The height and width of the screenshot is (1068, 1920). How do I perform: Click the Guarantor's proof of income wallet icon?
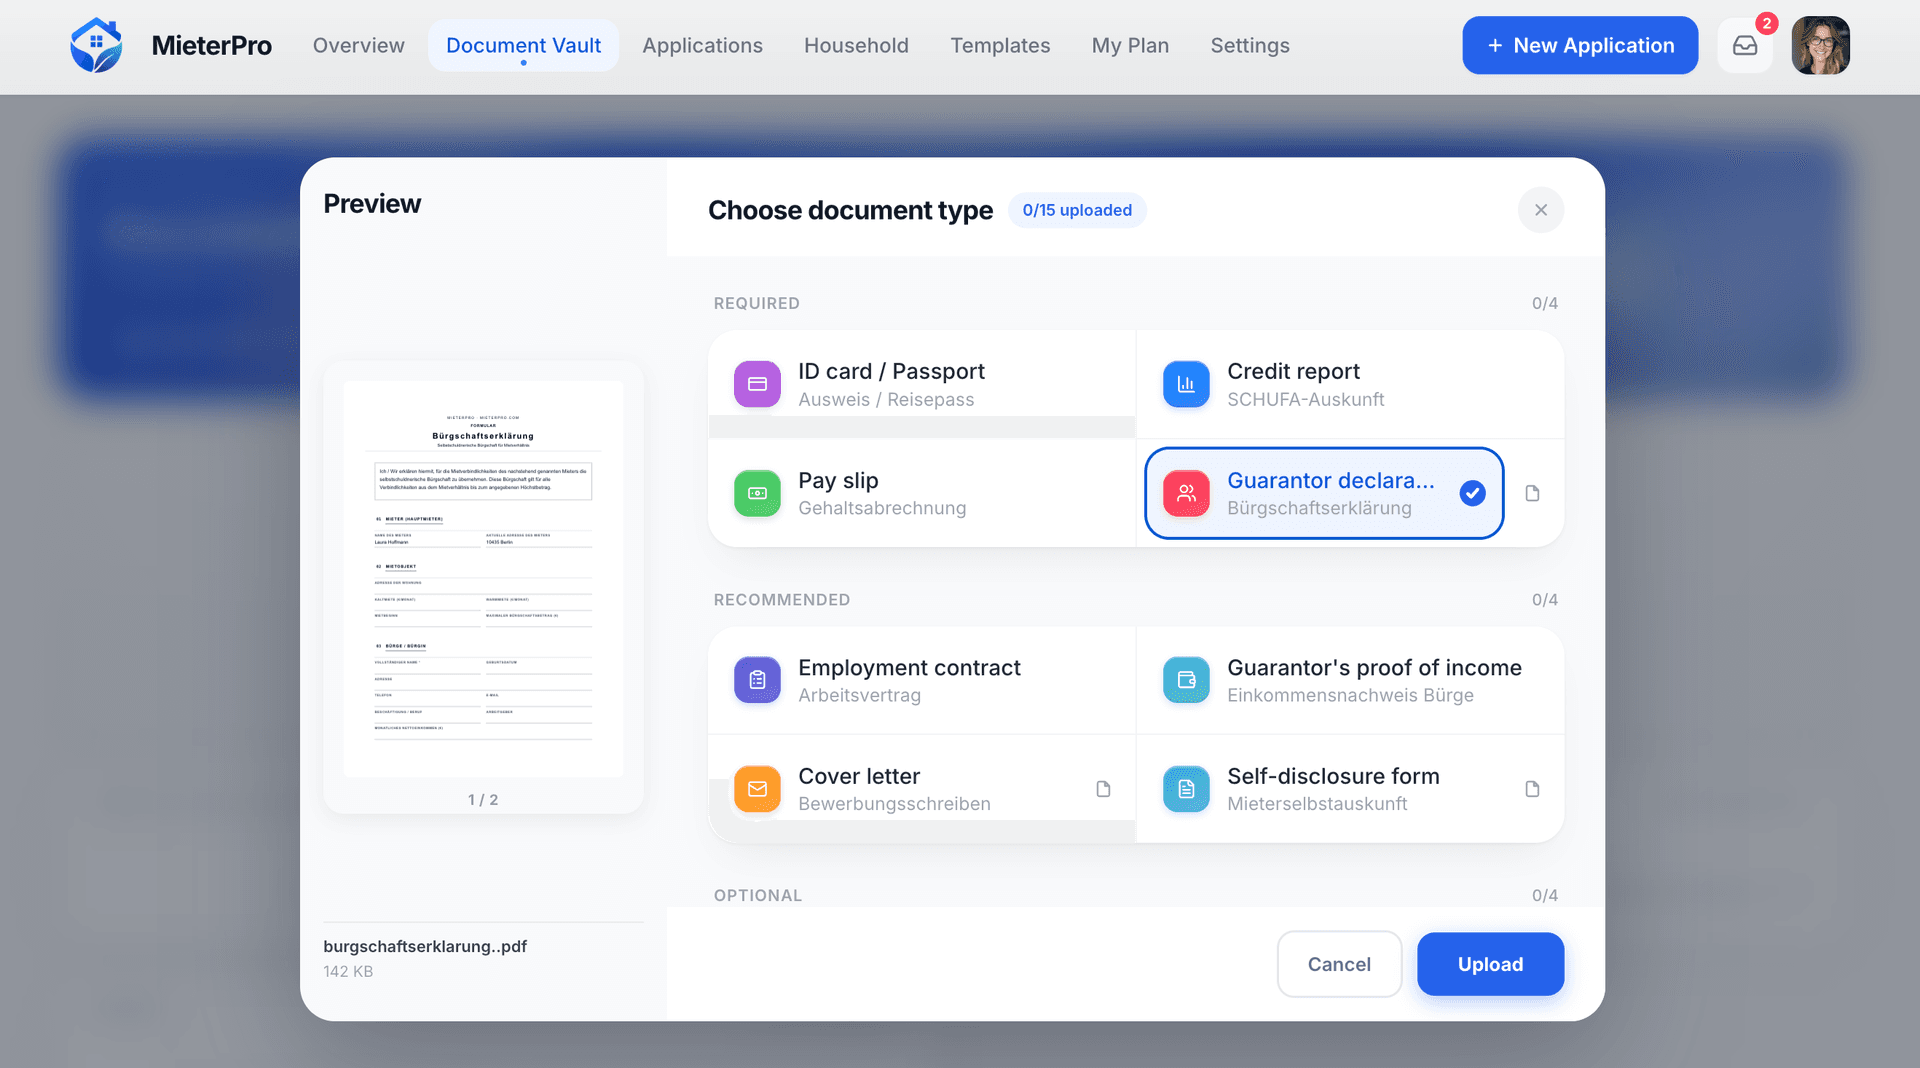coord(1186,680)
